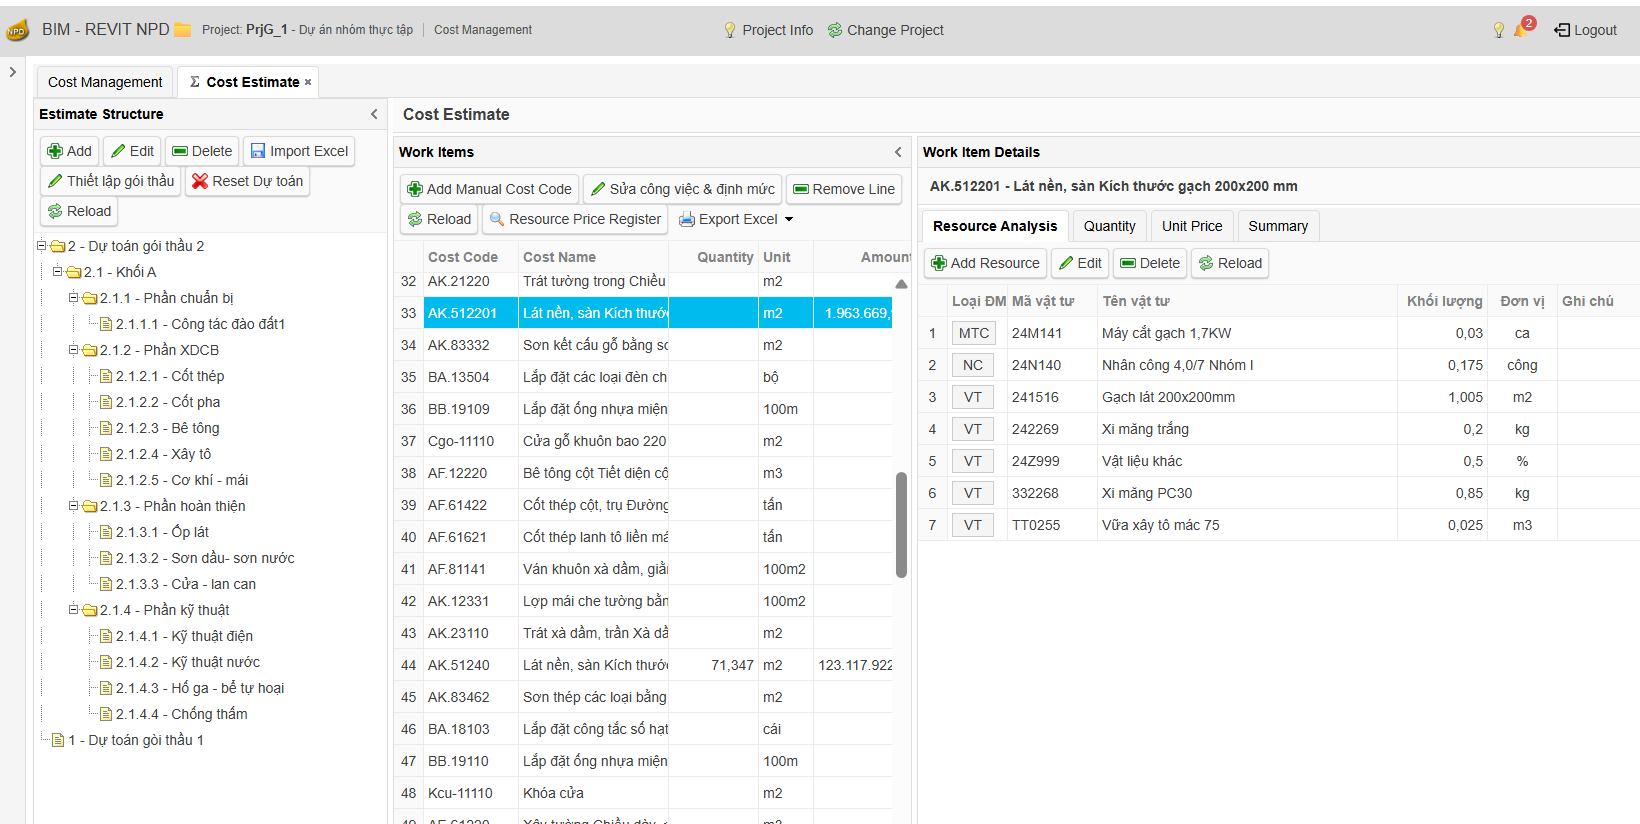1640x824 pixels.
Task: Click Import Excel button
Action: (x=299, y=151)
